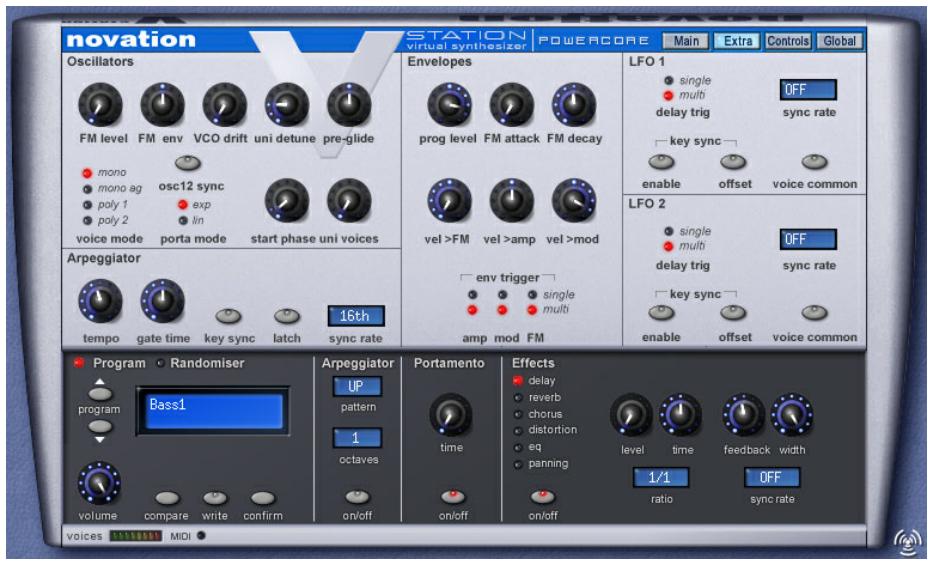Click the effects time knob

tap(681, 414)
